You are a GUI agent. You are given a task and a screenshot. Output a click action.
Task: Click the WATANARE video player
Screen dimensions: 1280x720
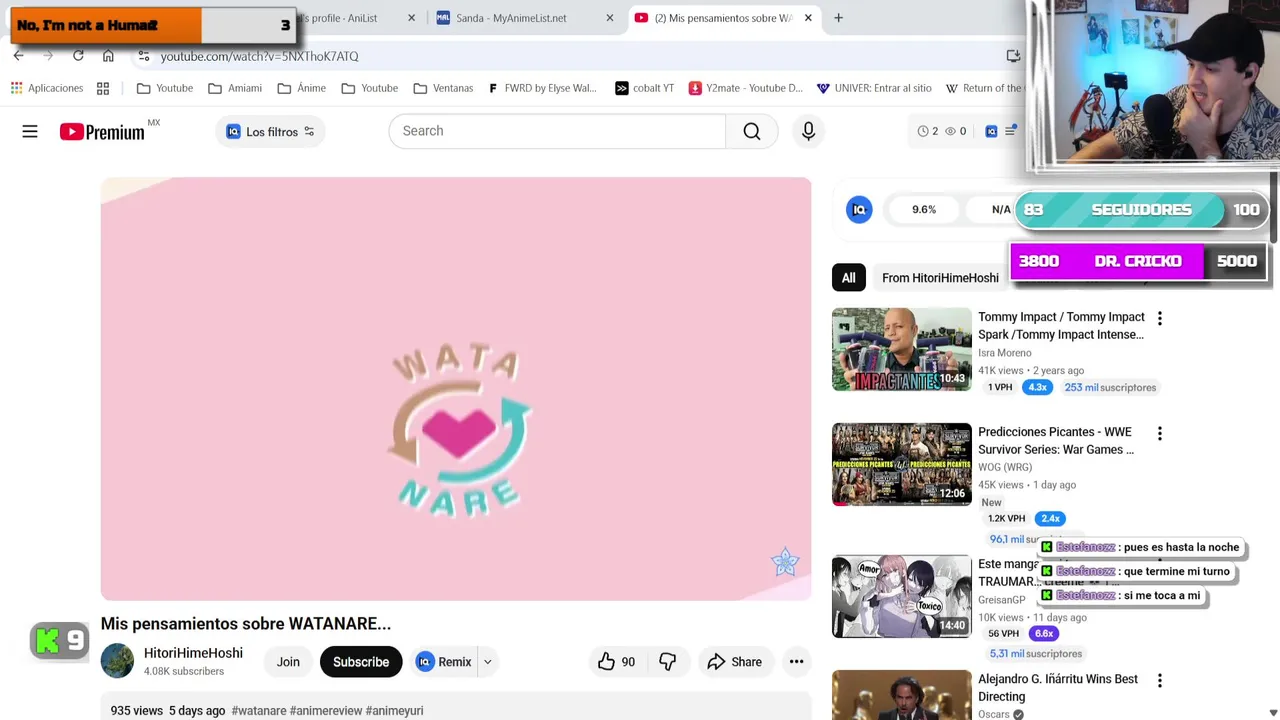tap(456, 389)
